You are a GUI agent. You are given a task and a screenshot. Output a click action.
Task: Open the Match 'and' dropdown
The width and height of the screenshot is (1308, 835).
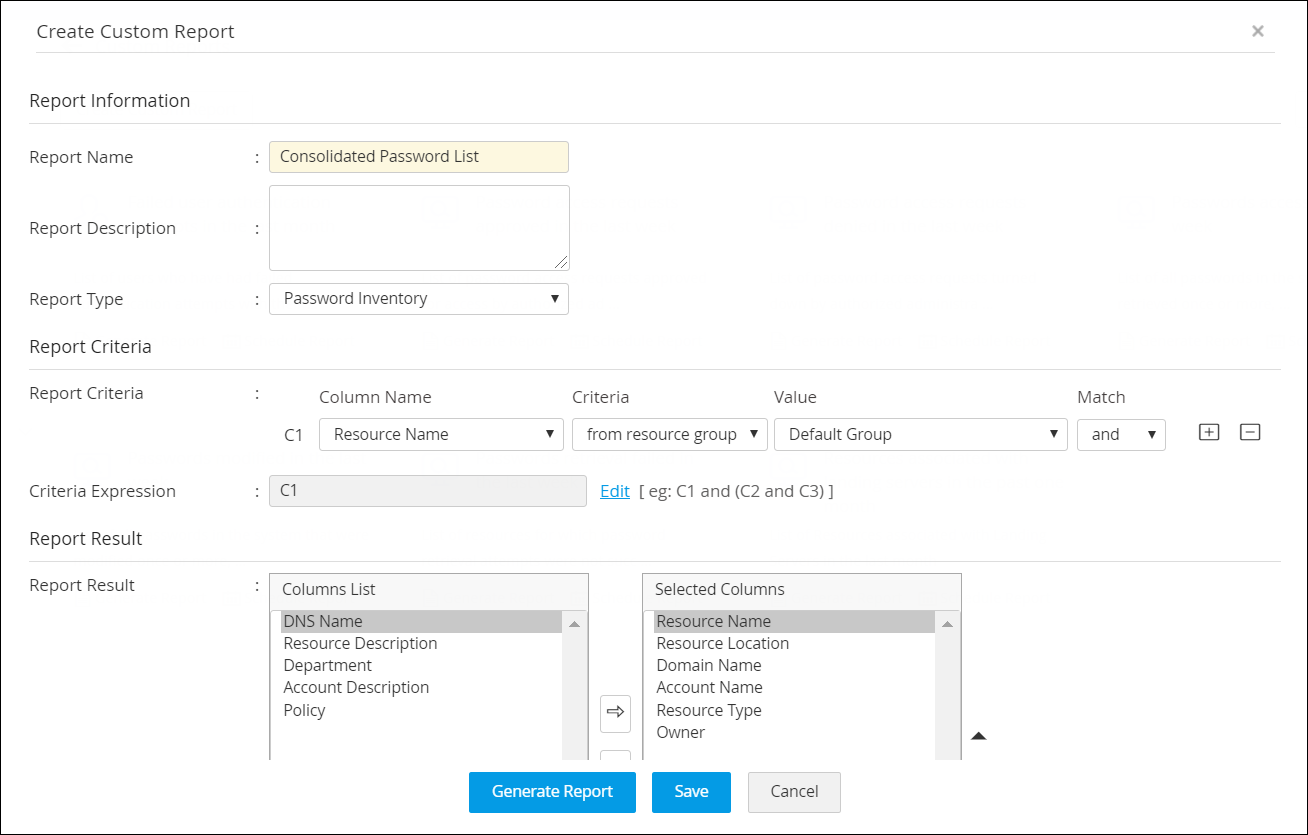[x=1121, y=435]
